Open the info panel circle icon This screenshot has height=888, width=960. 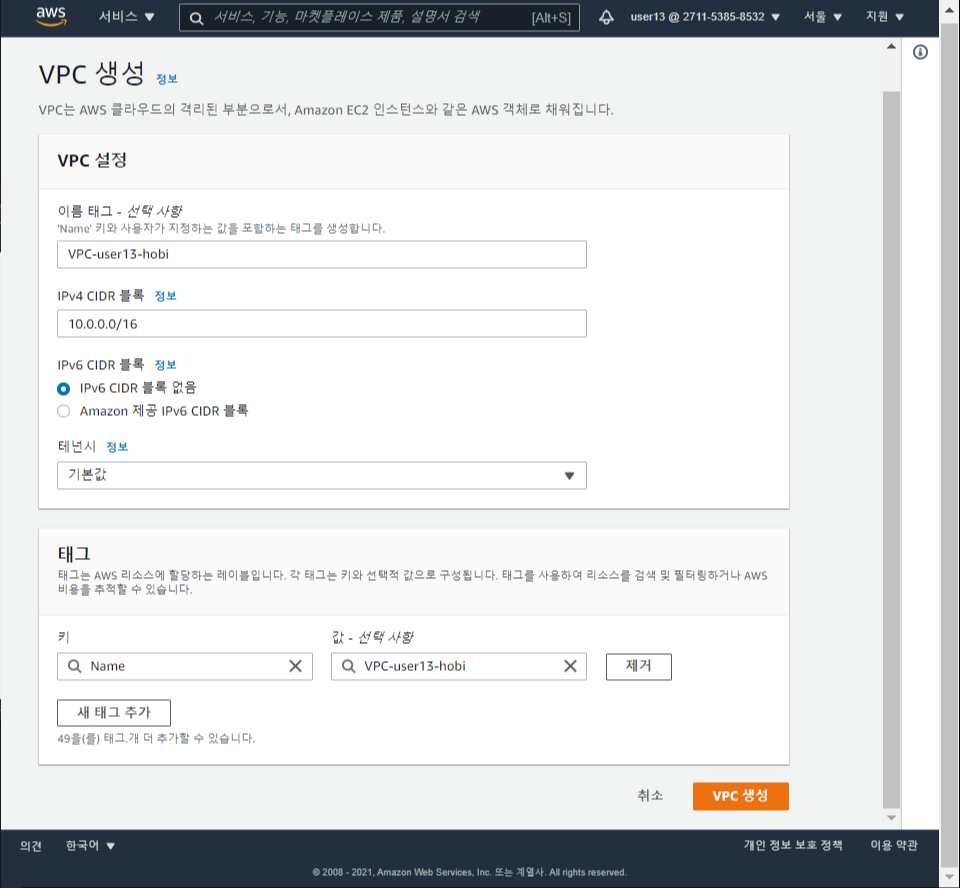920,52
